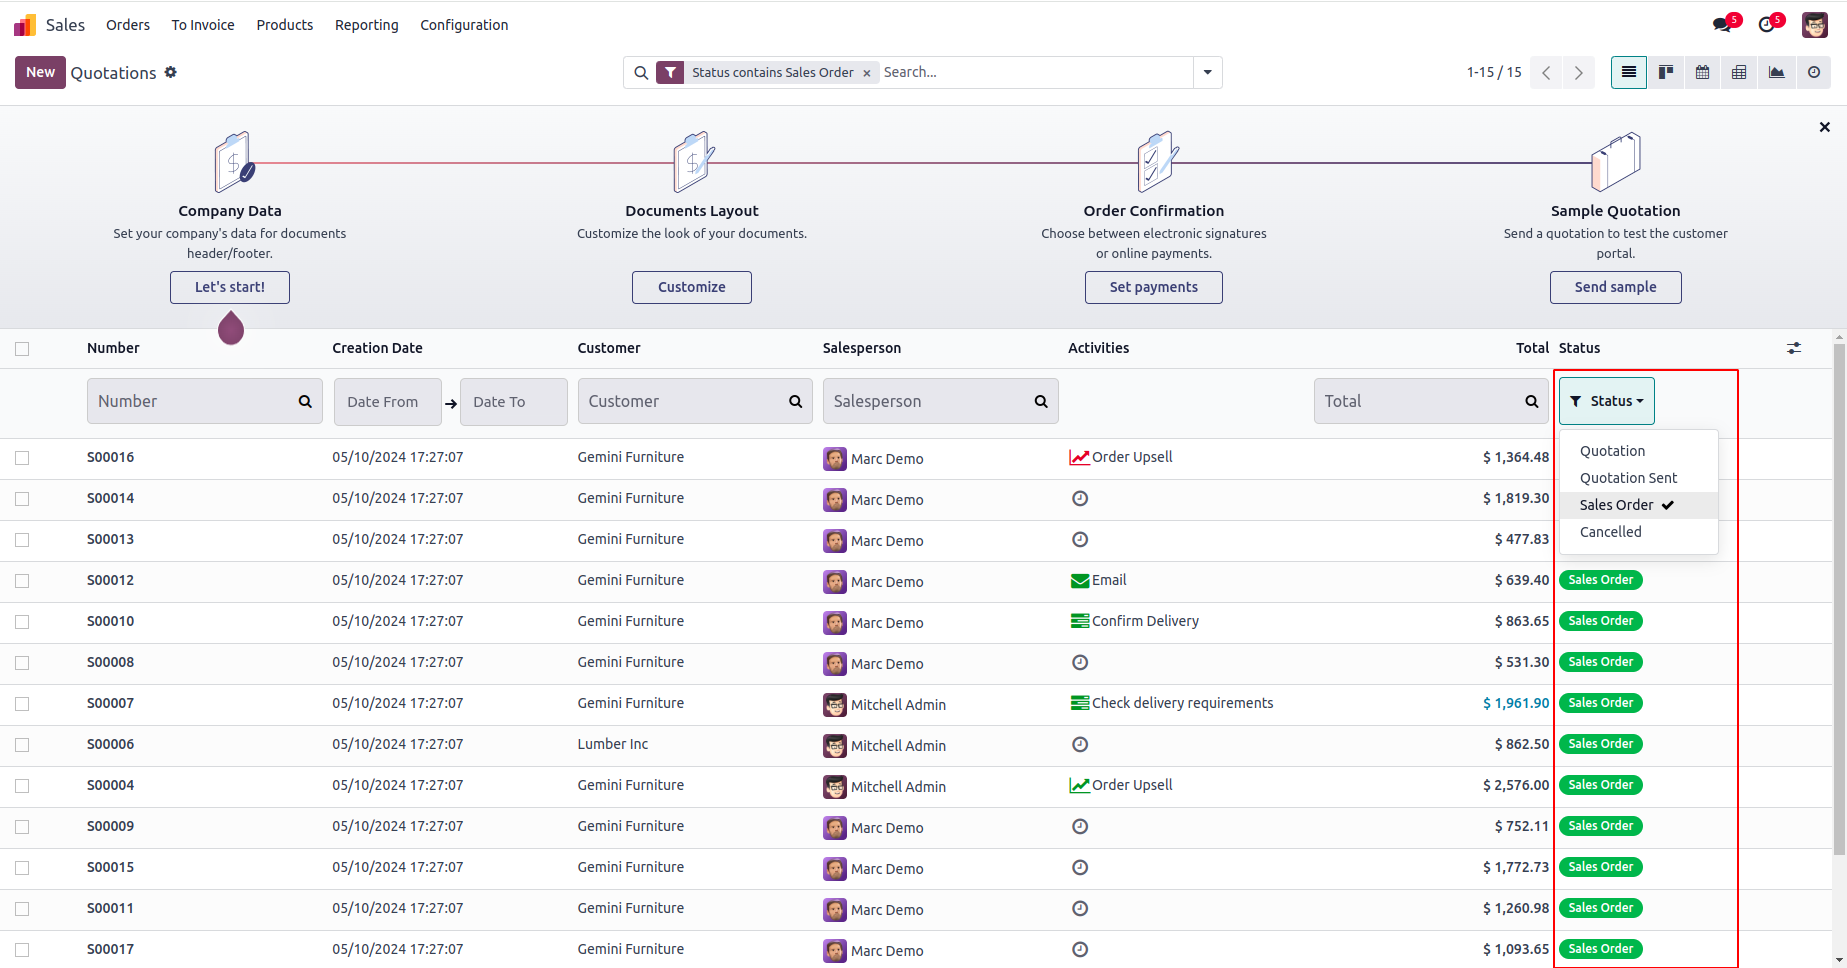Open optional columns adjustment icon
The width and height of the screenshot is (1847, 968).
pos(1794,348)
